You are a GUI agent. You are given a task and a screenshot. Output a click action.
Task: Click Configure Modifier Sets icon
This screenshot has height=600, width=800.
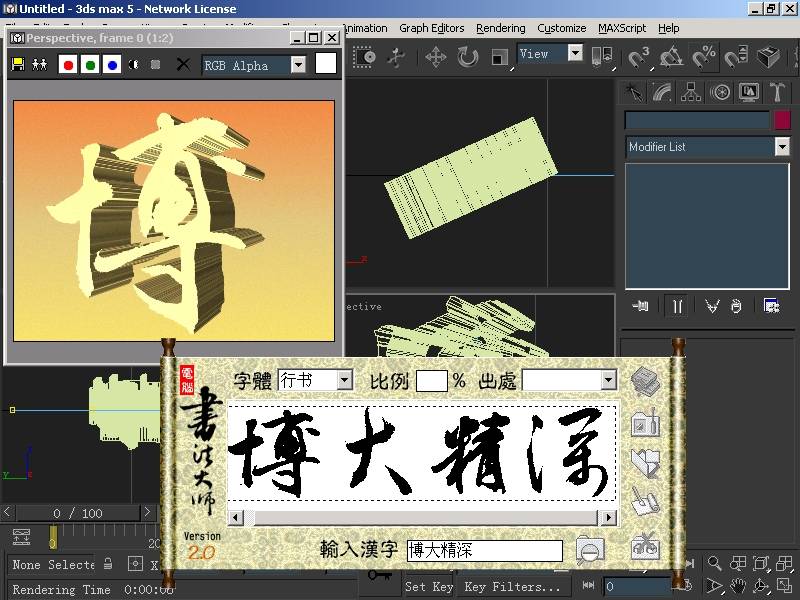771,306
